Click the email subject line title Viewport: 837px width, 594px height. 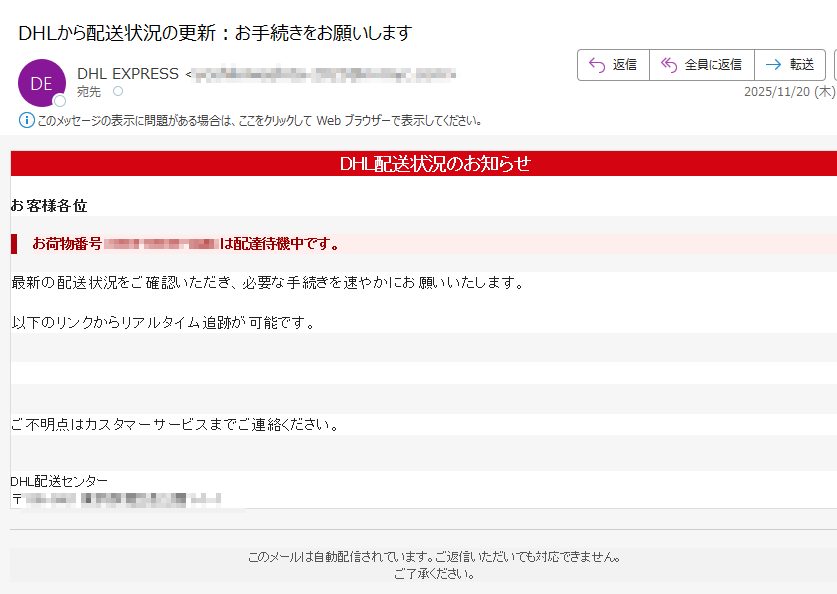tap(215, 33)
